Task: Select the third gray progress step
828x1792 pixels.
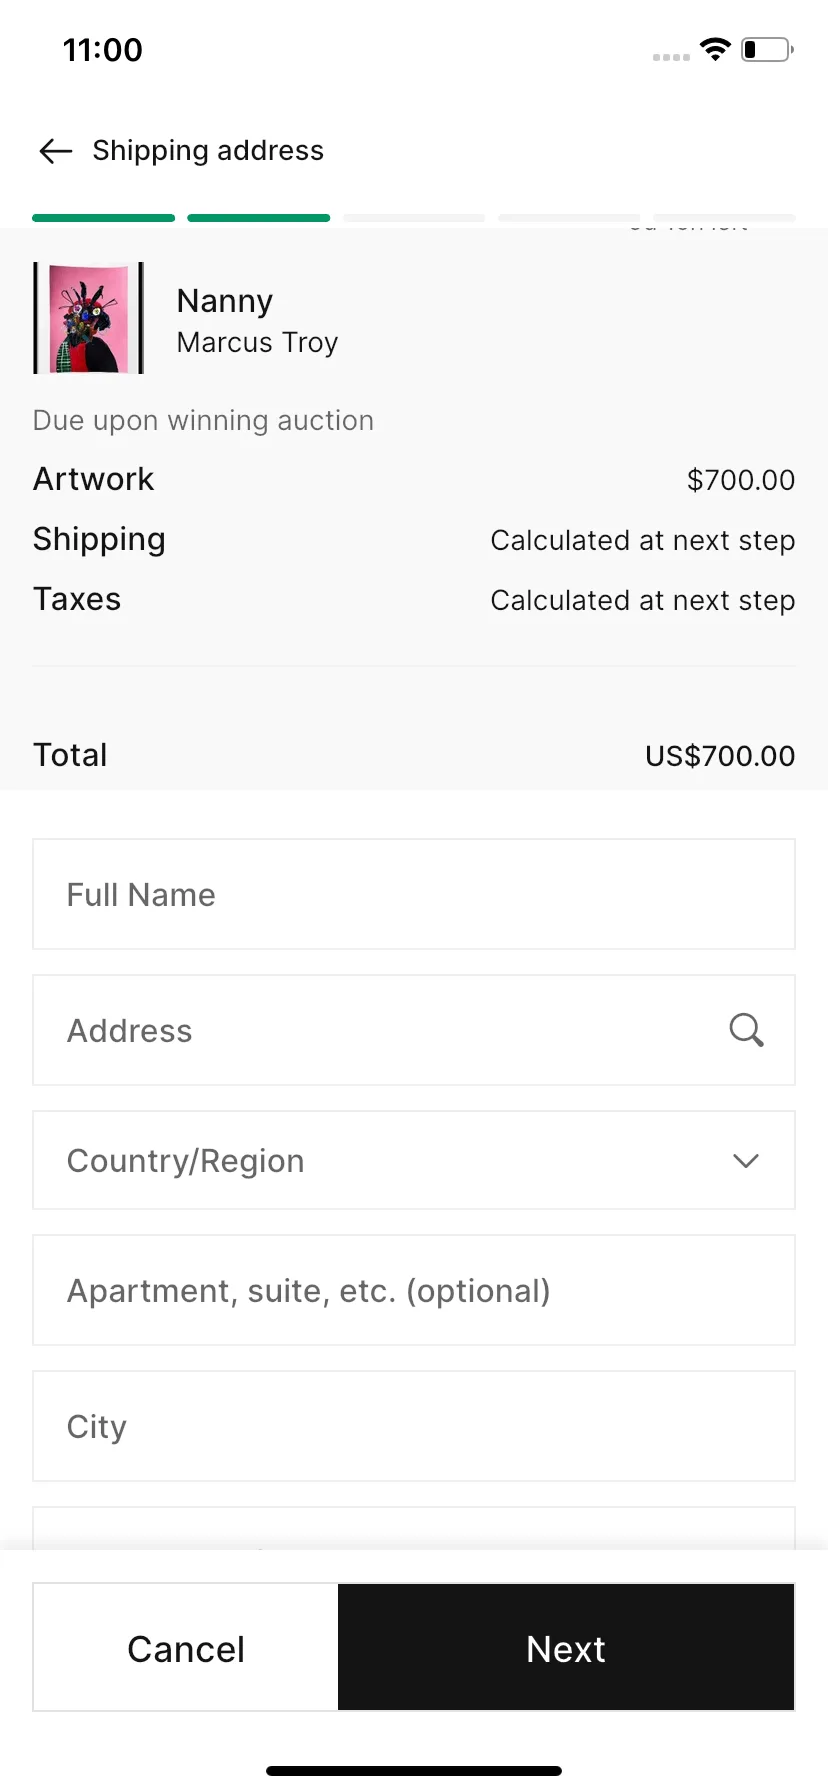Action: click(414, 218)
